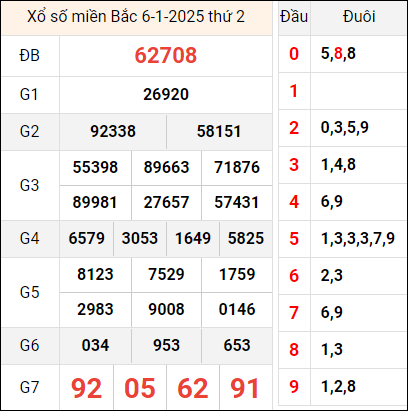Select the red G7 number 05
This screenshot has width=408, height=411.
click(140, 388)
